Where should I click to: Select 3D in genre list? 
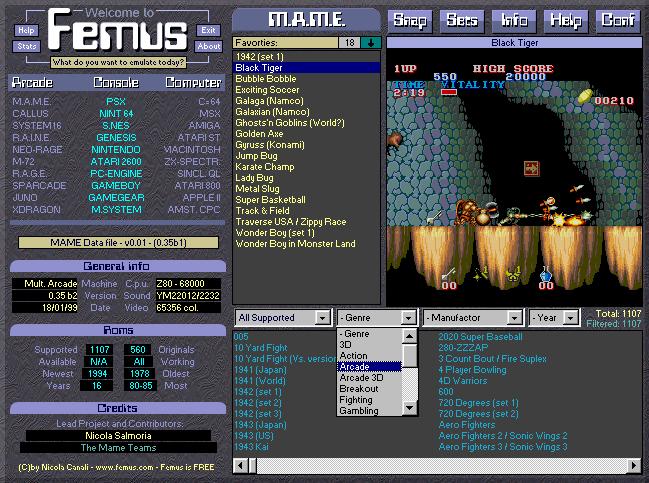(x=370, y=345)
